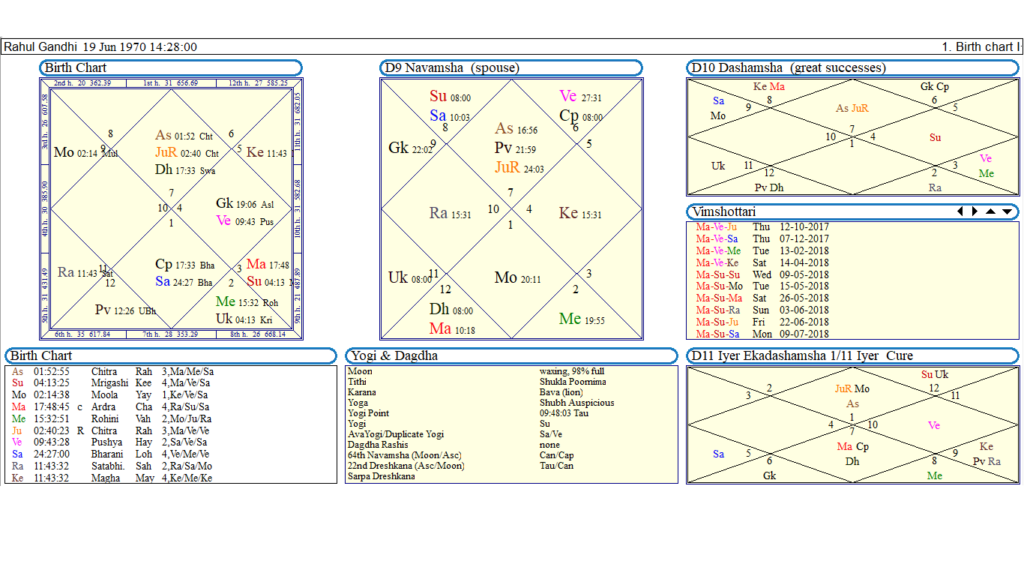Click the Sarpa Dreshkana row
The height and width of the screenshot is (576, 1024).
[x=381, y=476]
